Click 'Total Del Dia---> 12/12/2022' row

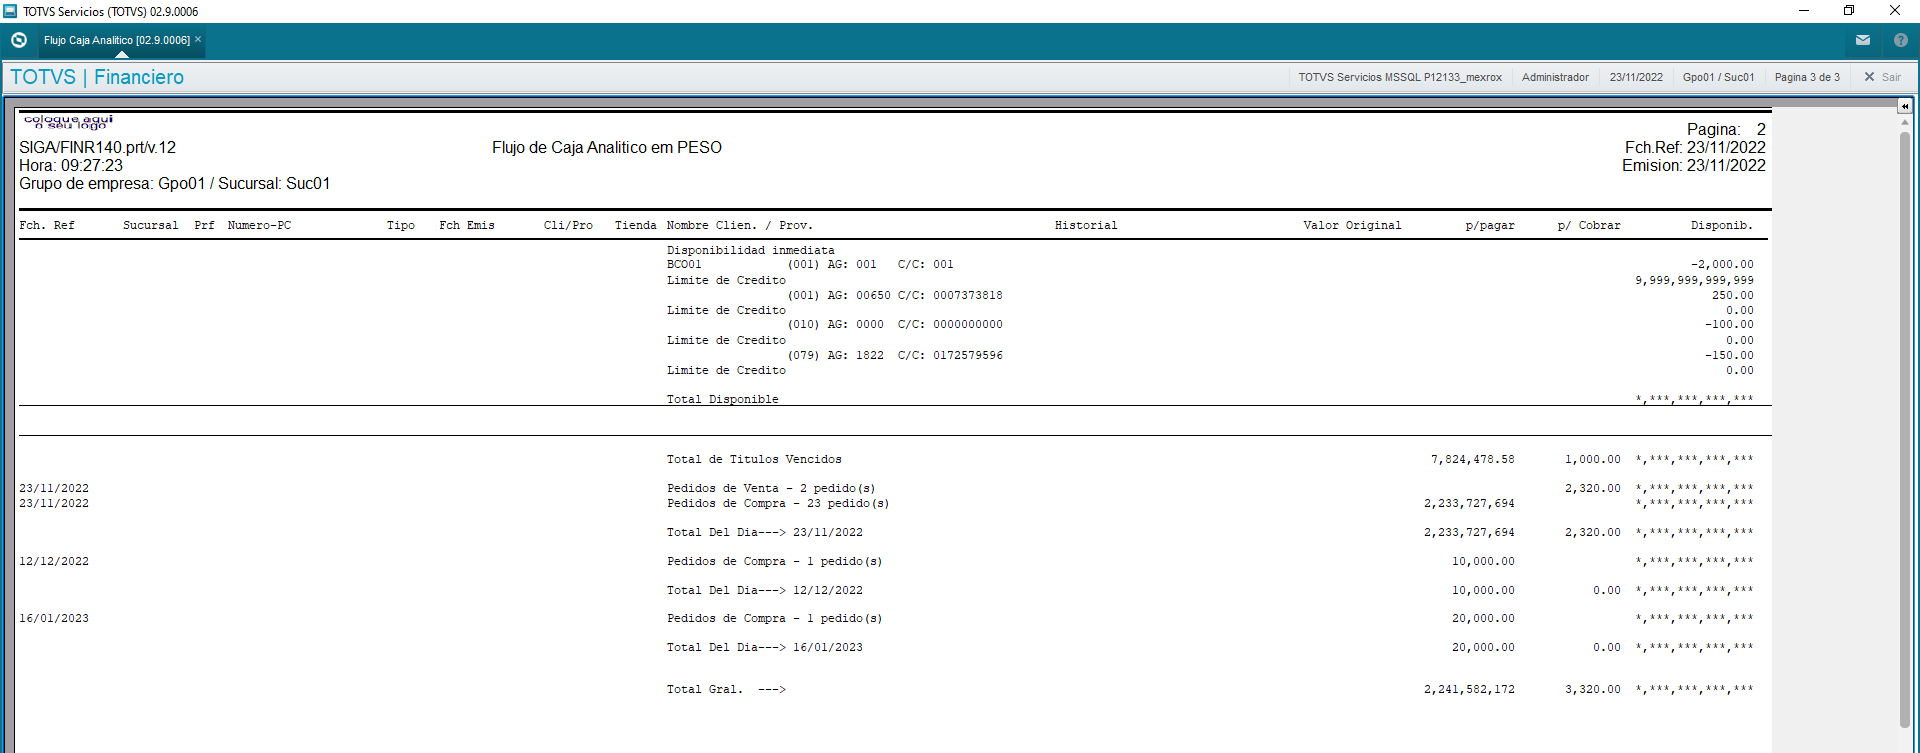pyautogui.click(x=765, y=590)
